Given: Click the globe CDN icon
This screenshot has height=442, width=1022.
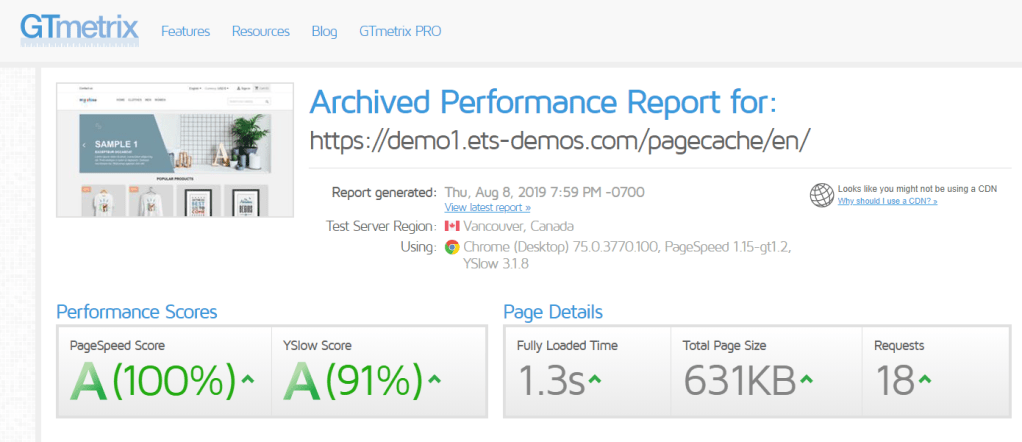Looking at the screenshot, I should (x=822, y=194).
